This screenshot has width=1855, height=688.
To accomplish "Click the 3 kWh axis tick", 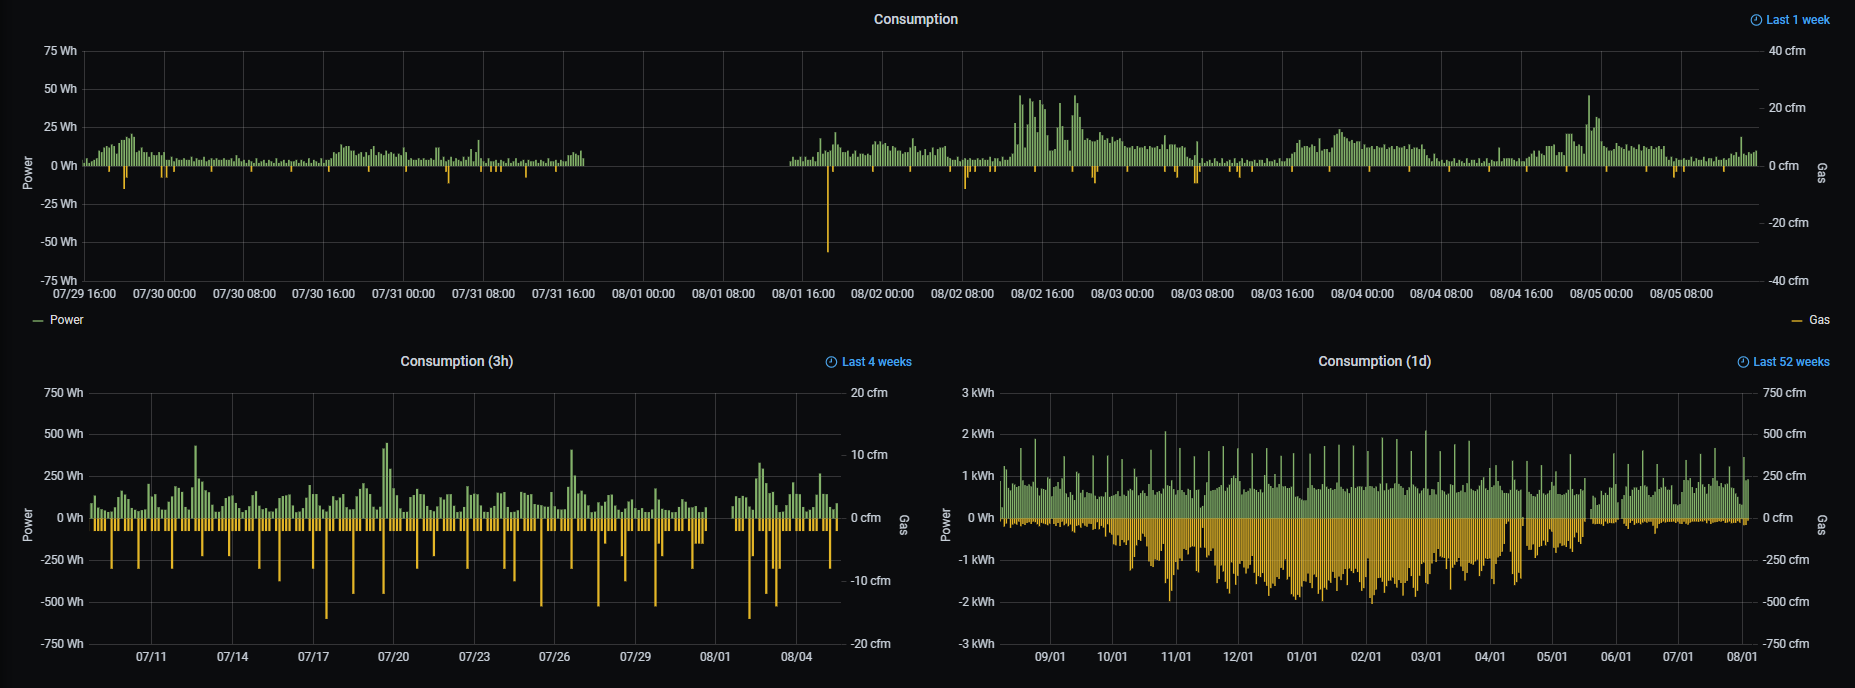I will pyautogui.click(x=978, y=393).
